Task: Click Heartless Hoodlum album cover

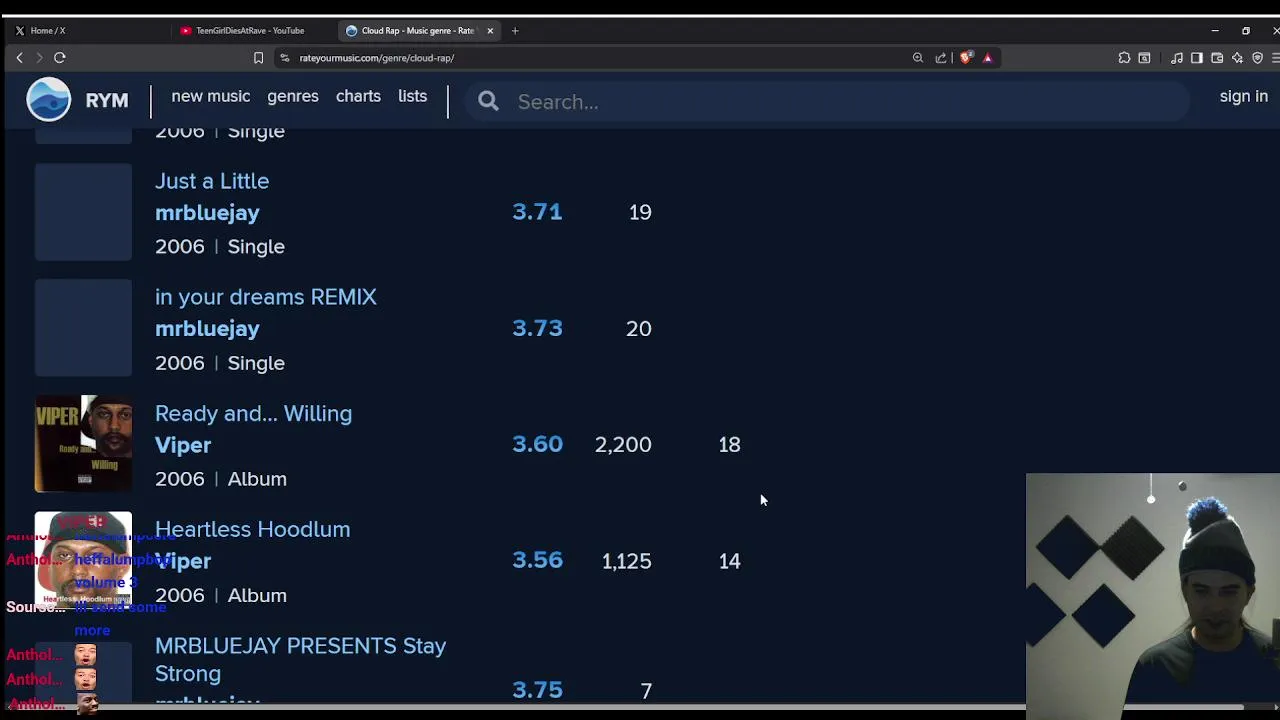Action: click(x=83, y=560)
